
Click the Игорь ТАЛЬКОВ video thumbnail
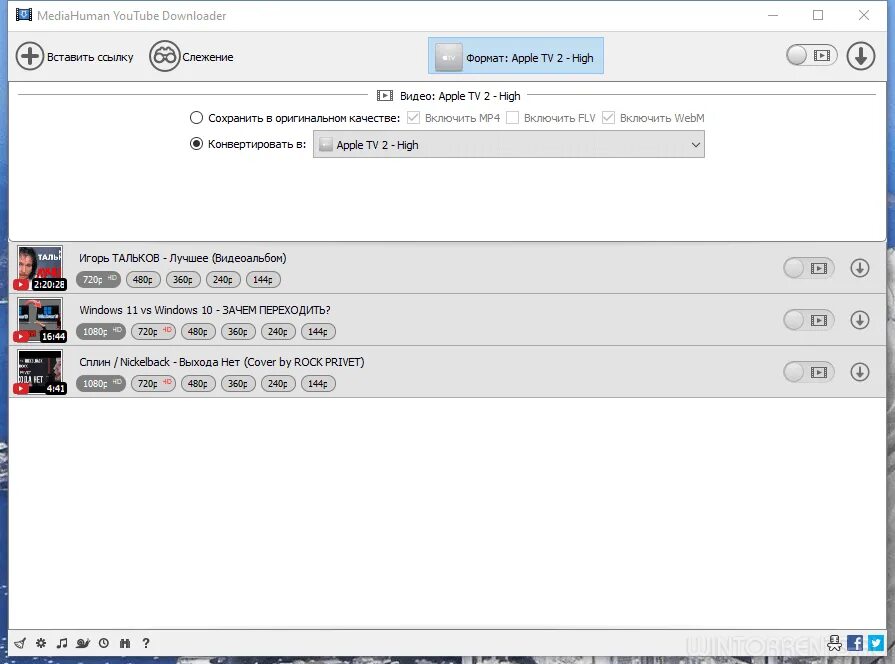[x=39, y=268]
